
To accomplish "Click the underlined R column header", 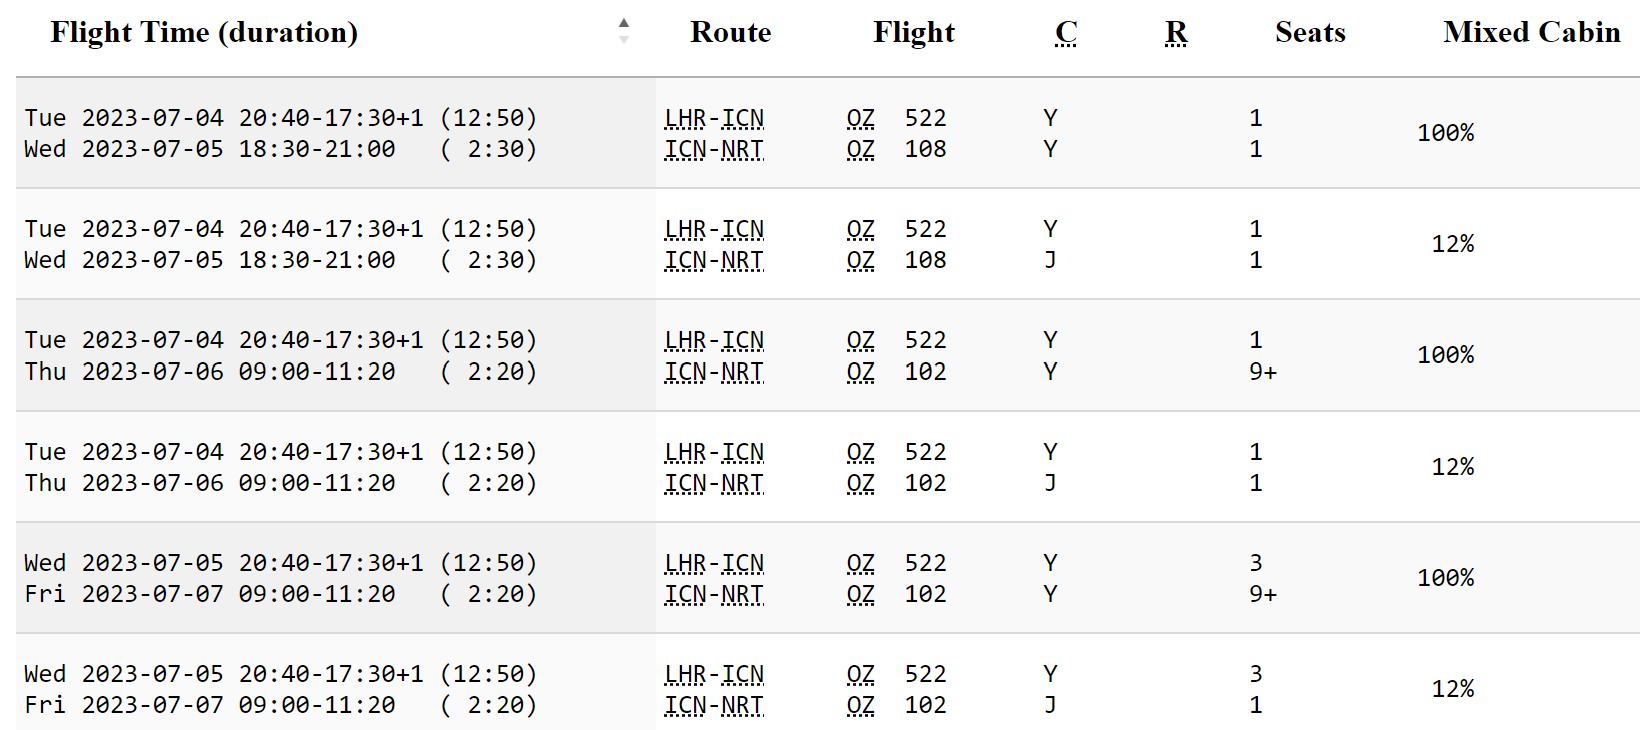I will [1176, 32].
